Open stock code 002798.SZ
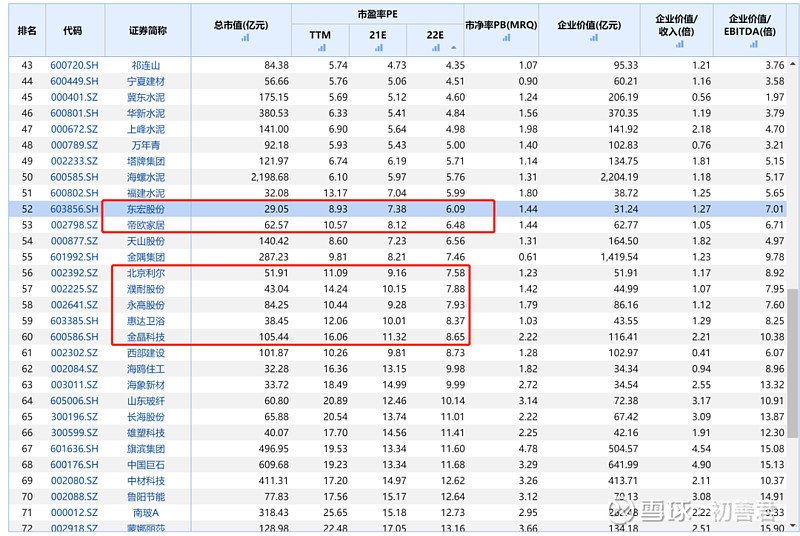This screenshot has height=536, width=800. 74,225
